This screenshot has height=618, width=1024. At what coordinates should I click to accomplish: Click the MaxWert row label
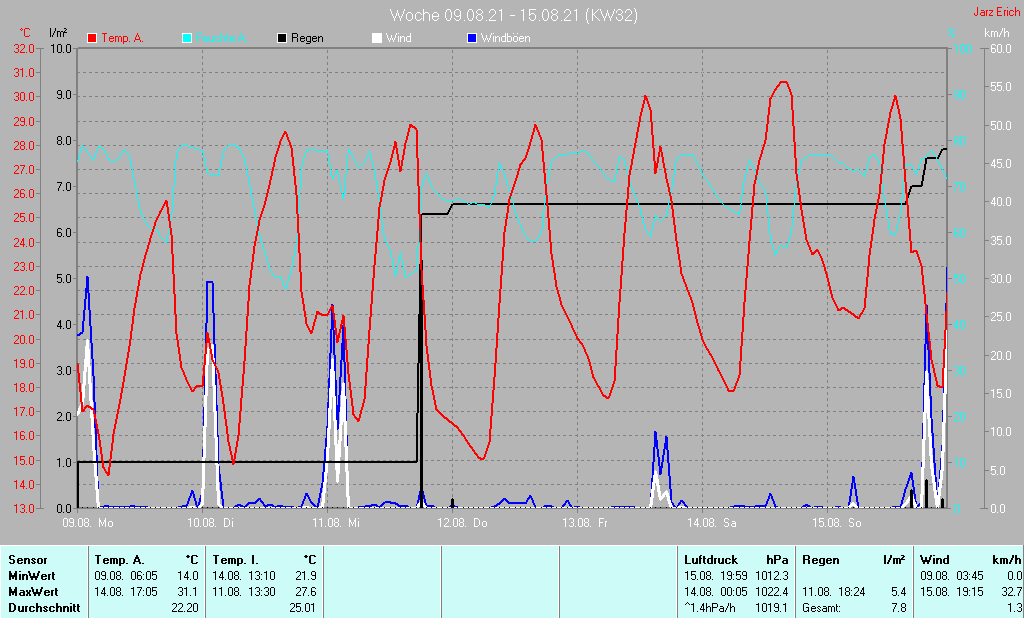pos(32,592)
